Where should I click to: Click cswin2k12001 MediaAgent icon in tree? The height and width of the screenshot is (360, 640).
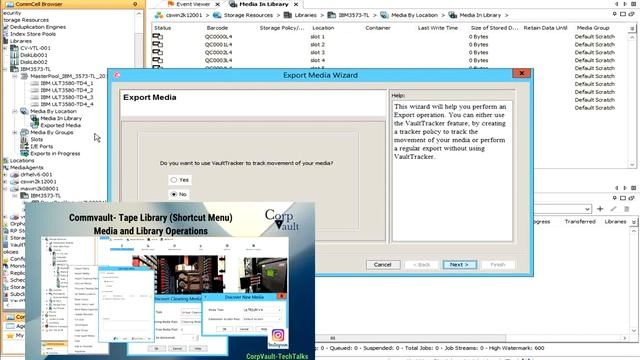[14, 182]
